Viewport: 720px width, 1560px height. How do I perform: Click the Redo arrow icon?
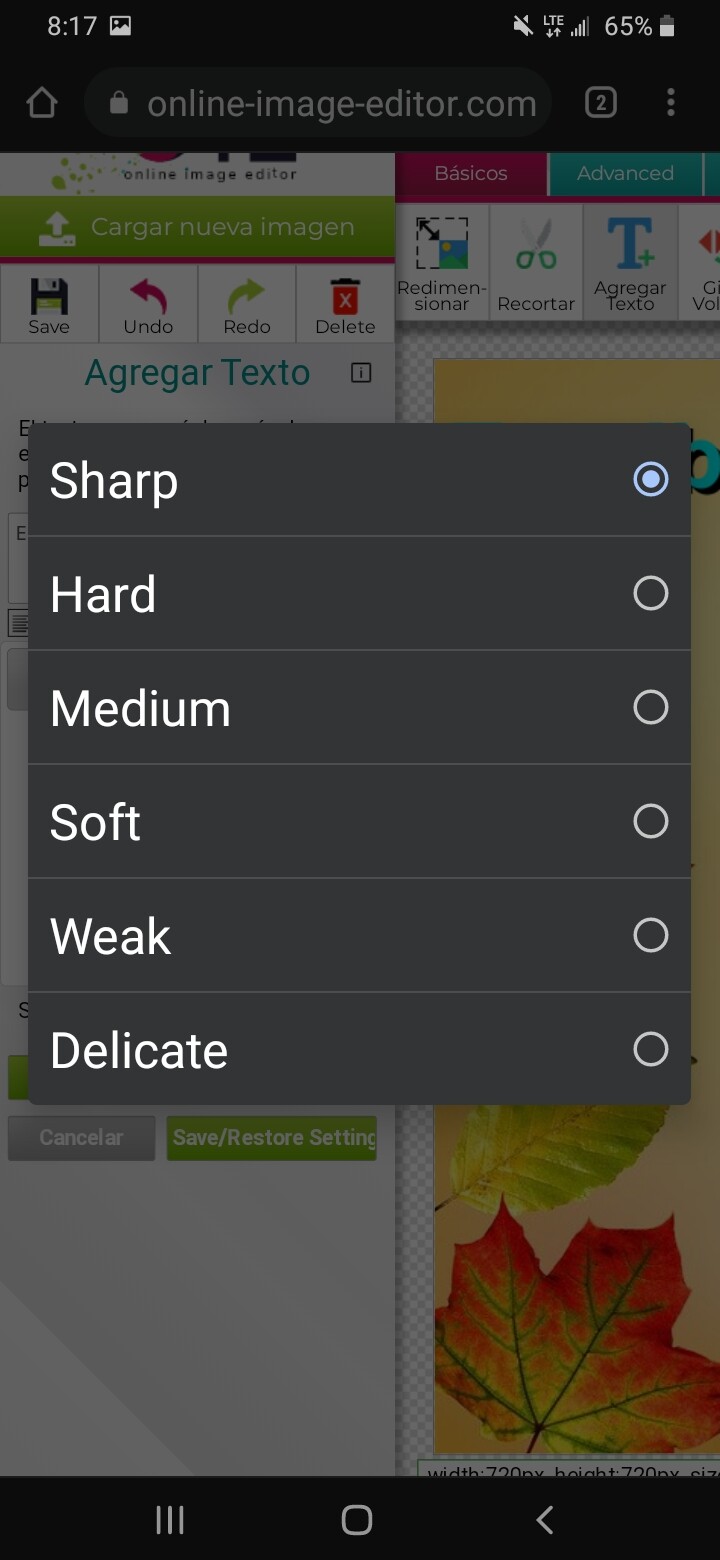[x=247, y=298]
